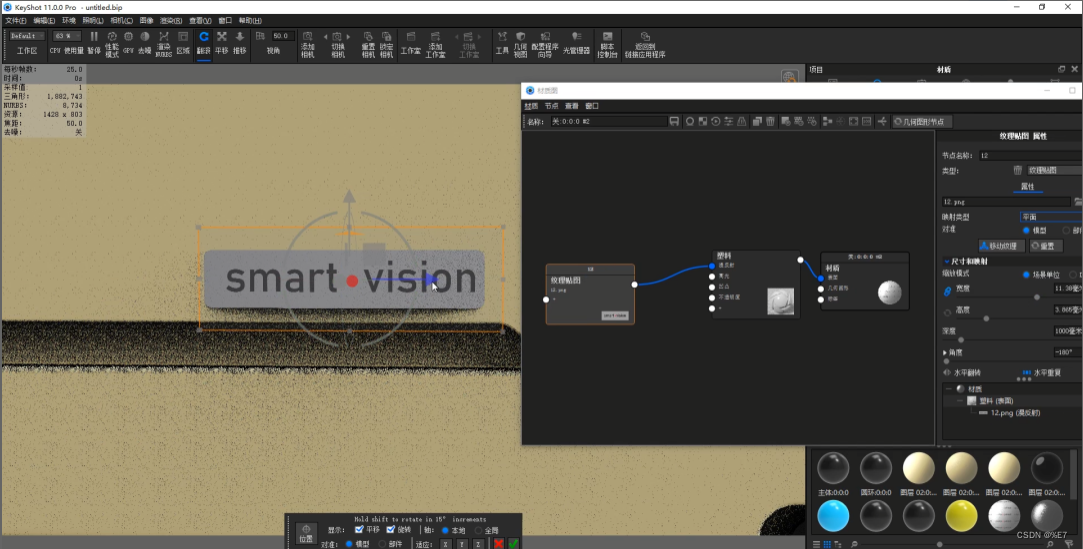Select the 全局 global axis radio
This screenshot has width=1083, height=549.
tap(478, 530)
